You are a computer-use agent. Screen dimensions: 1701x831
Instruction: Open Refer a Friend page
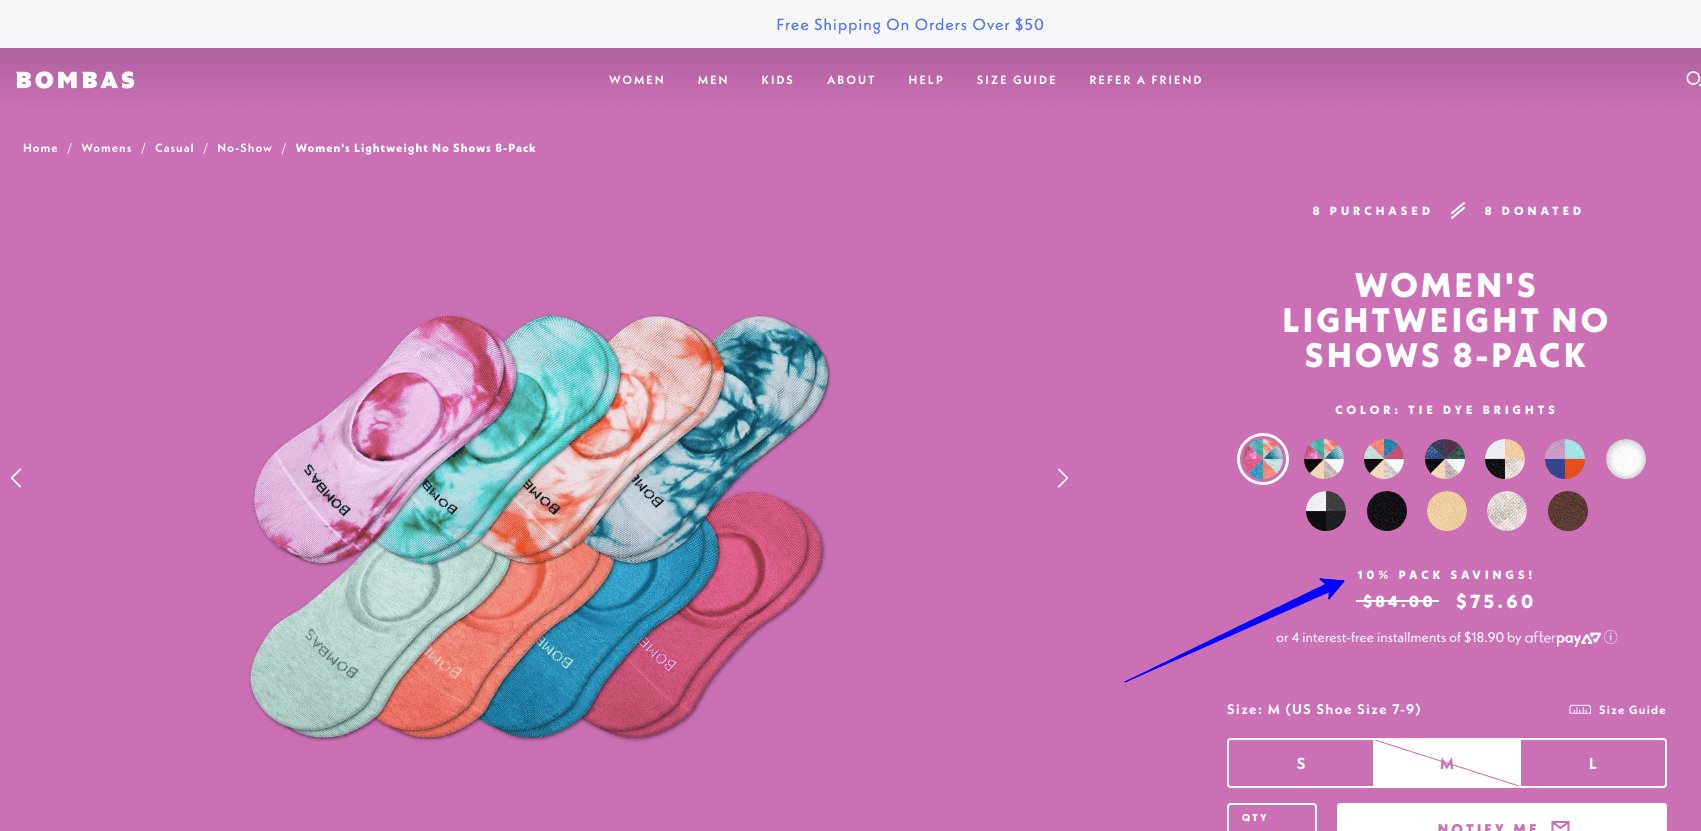pos(1146,80)
